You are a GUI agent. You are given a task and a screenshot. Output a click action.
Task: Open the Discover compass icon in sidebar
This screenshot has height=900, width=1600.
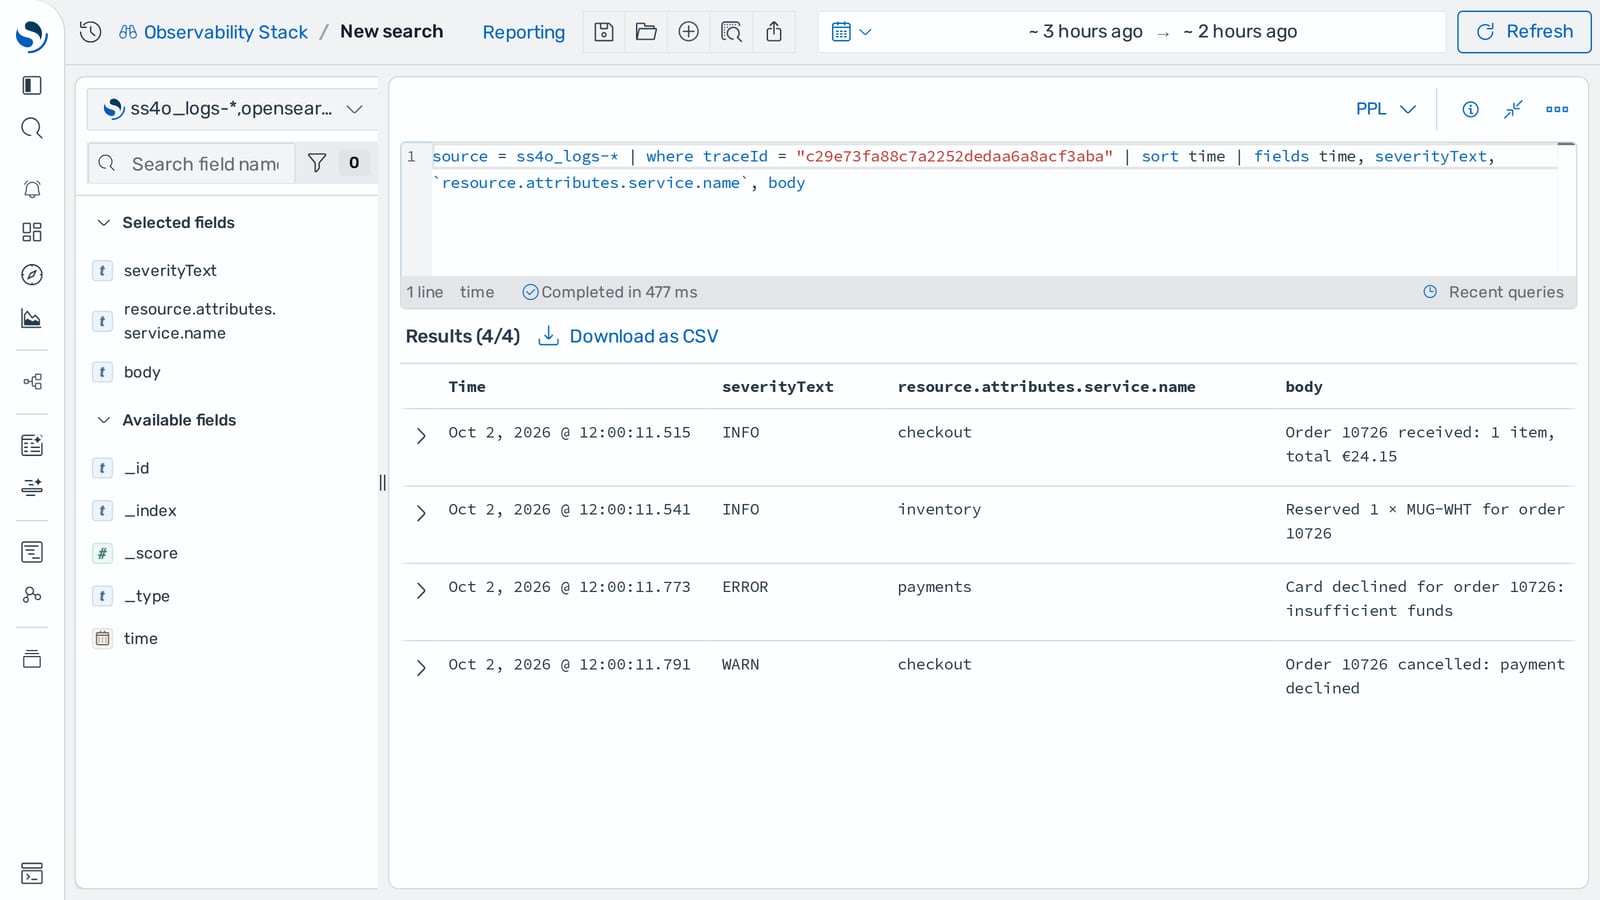coord(32,275)
